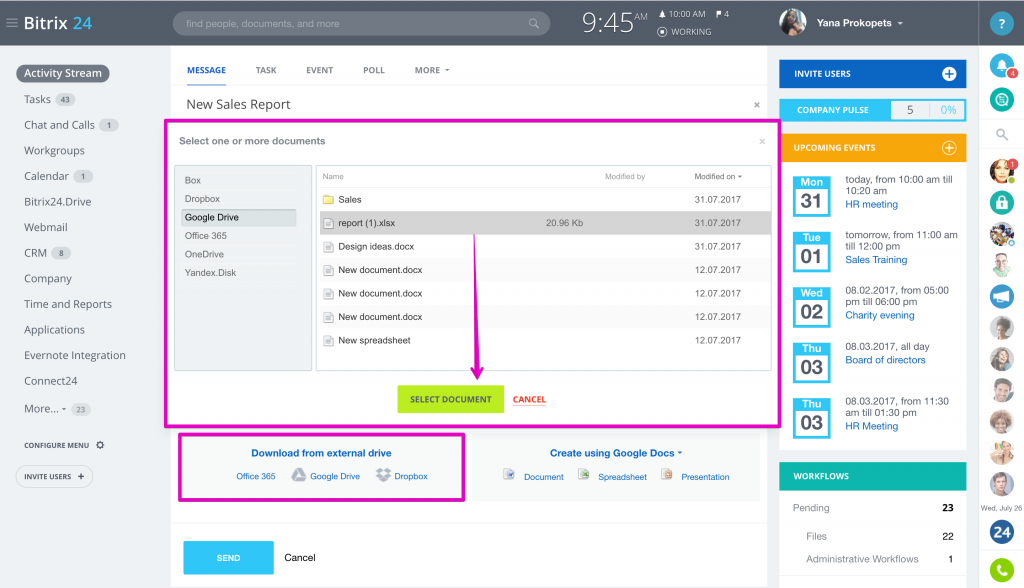
Task: Click the INVITE USERS button in left sidebar
Action: 54,476
